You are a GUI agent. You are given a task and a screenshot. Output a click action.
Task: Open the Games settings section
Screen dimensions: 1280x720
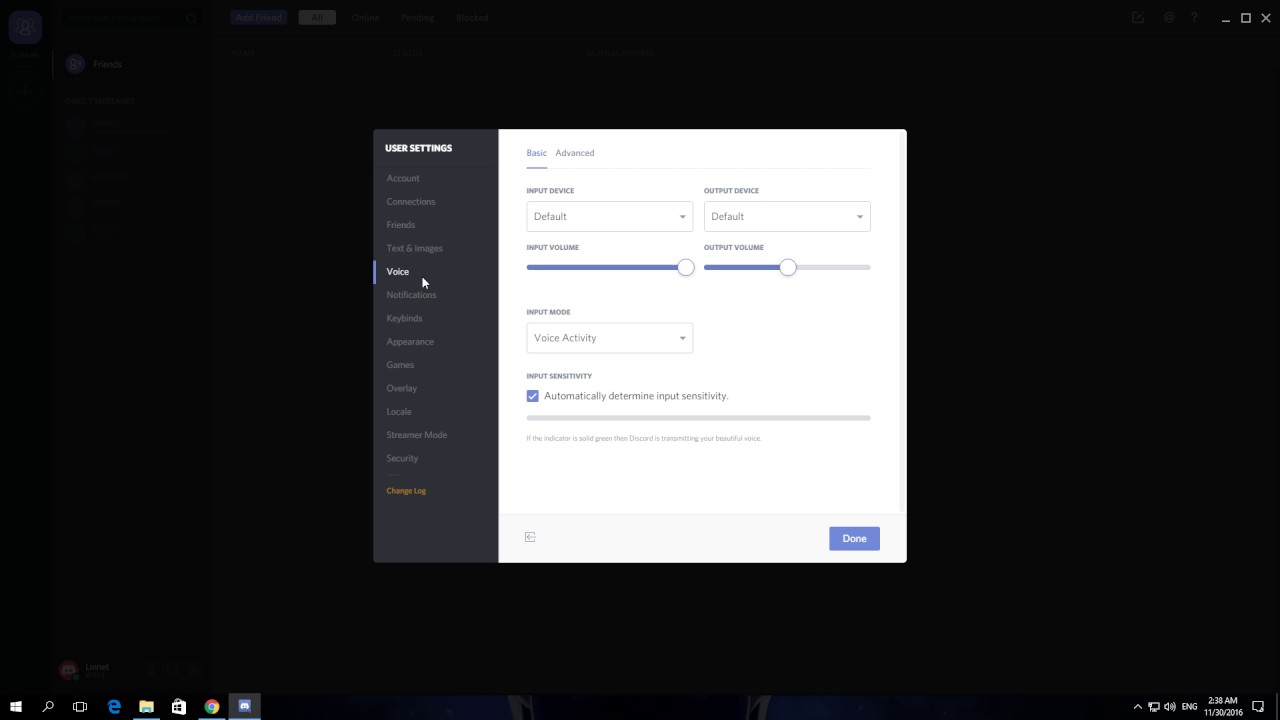click(x=400, y=365)
